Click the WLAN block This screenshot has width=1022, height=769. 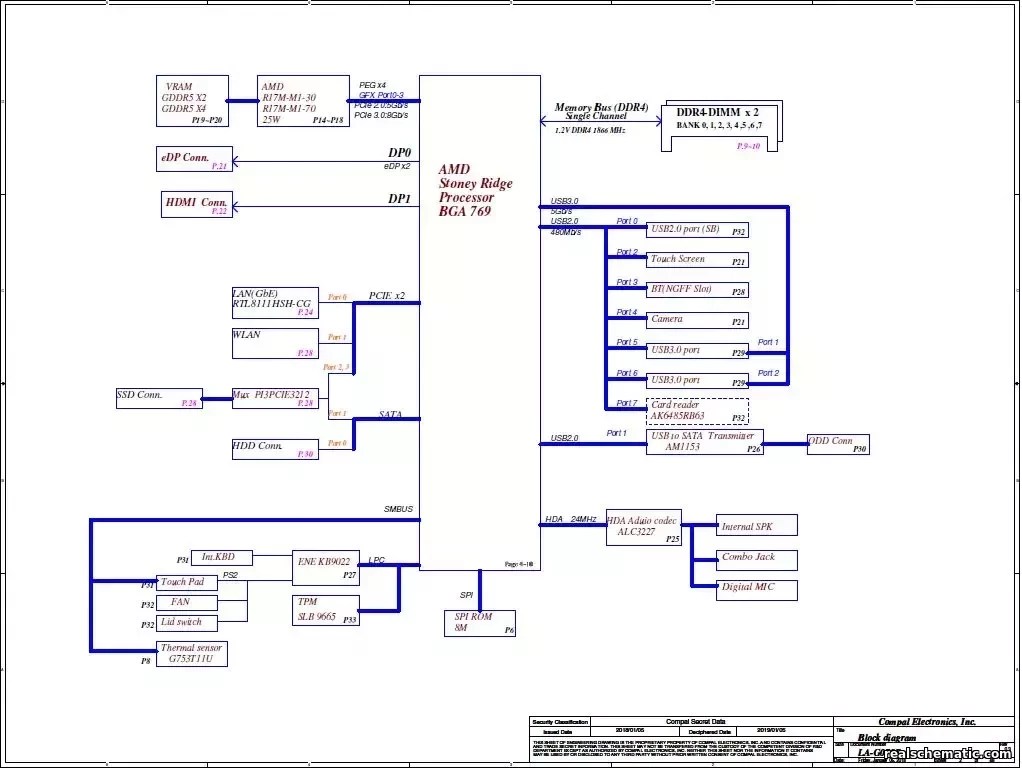point(274,341)
